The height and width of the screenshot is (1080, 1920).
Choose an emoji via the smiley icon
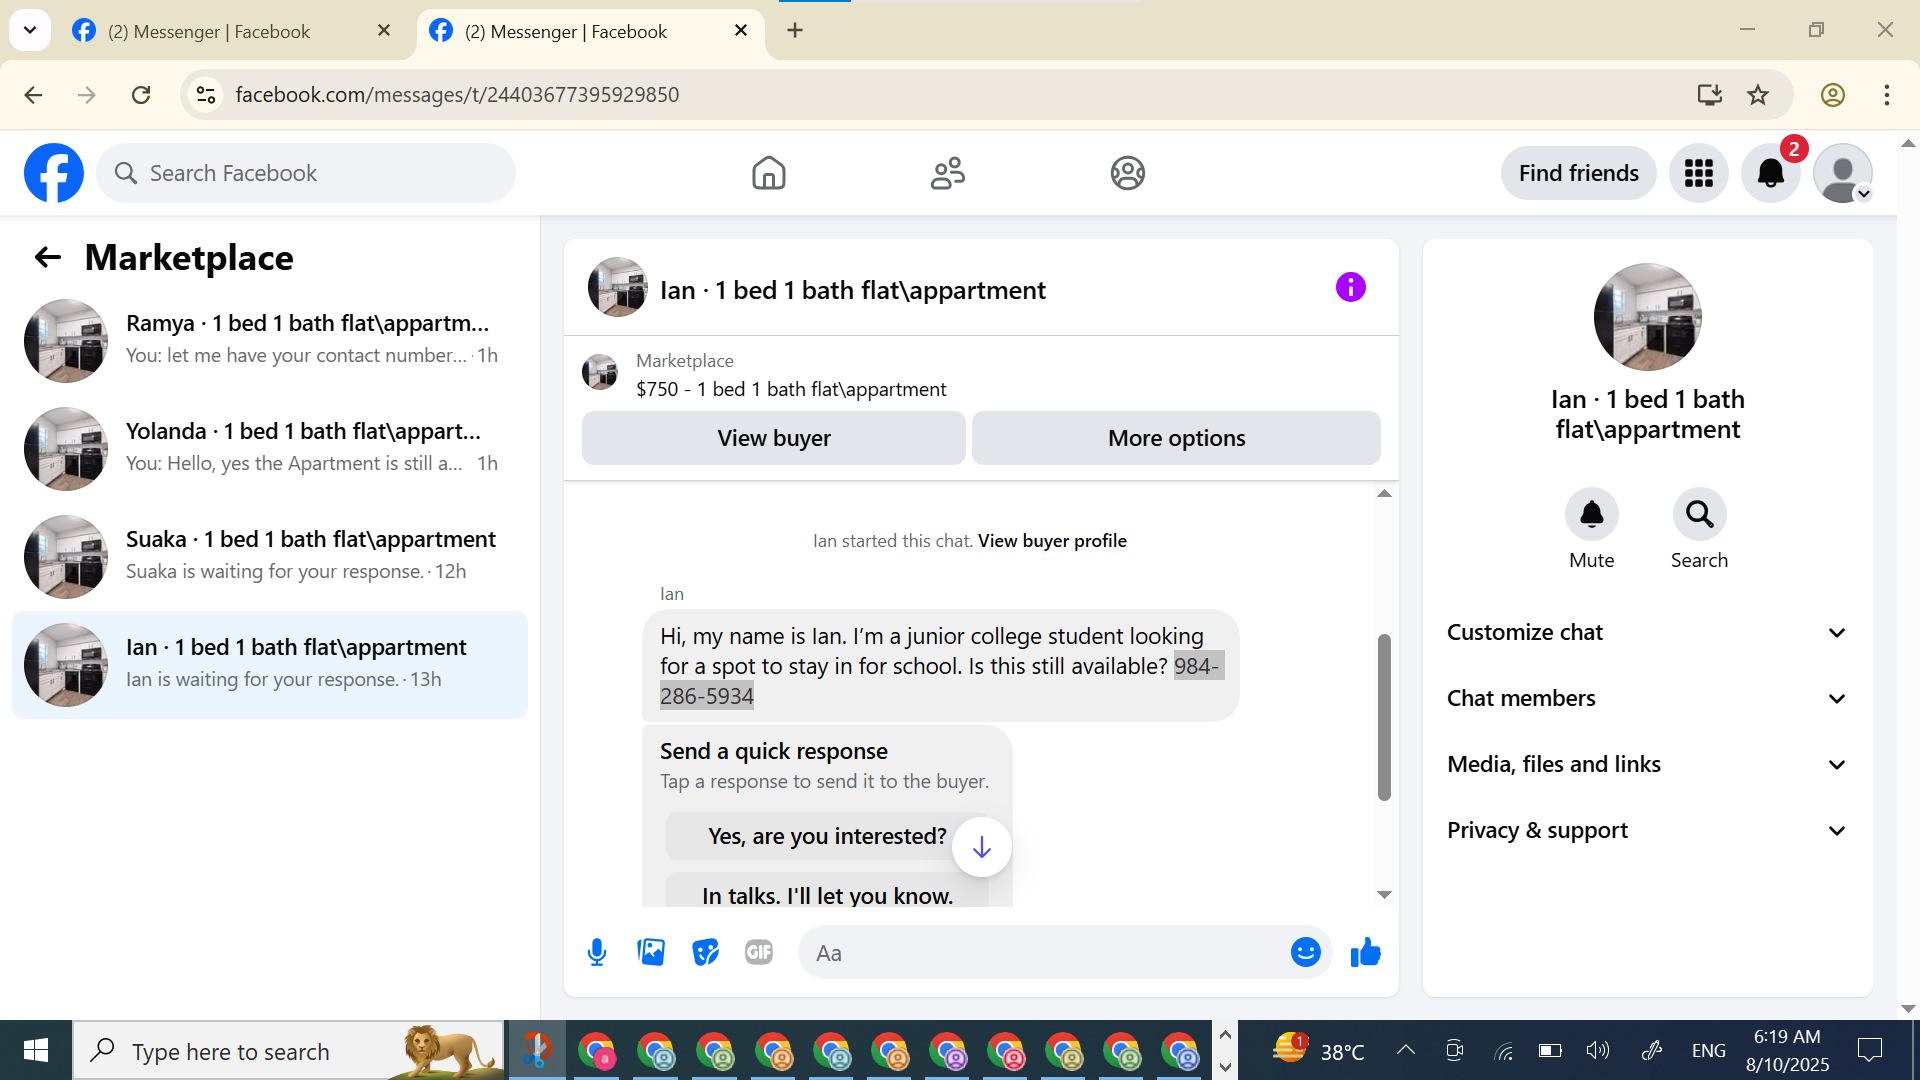click(1305, 953)
